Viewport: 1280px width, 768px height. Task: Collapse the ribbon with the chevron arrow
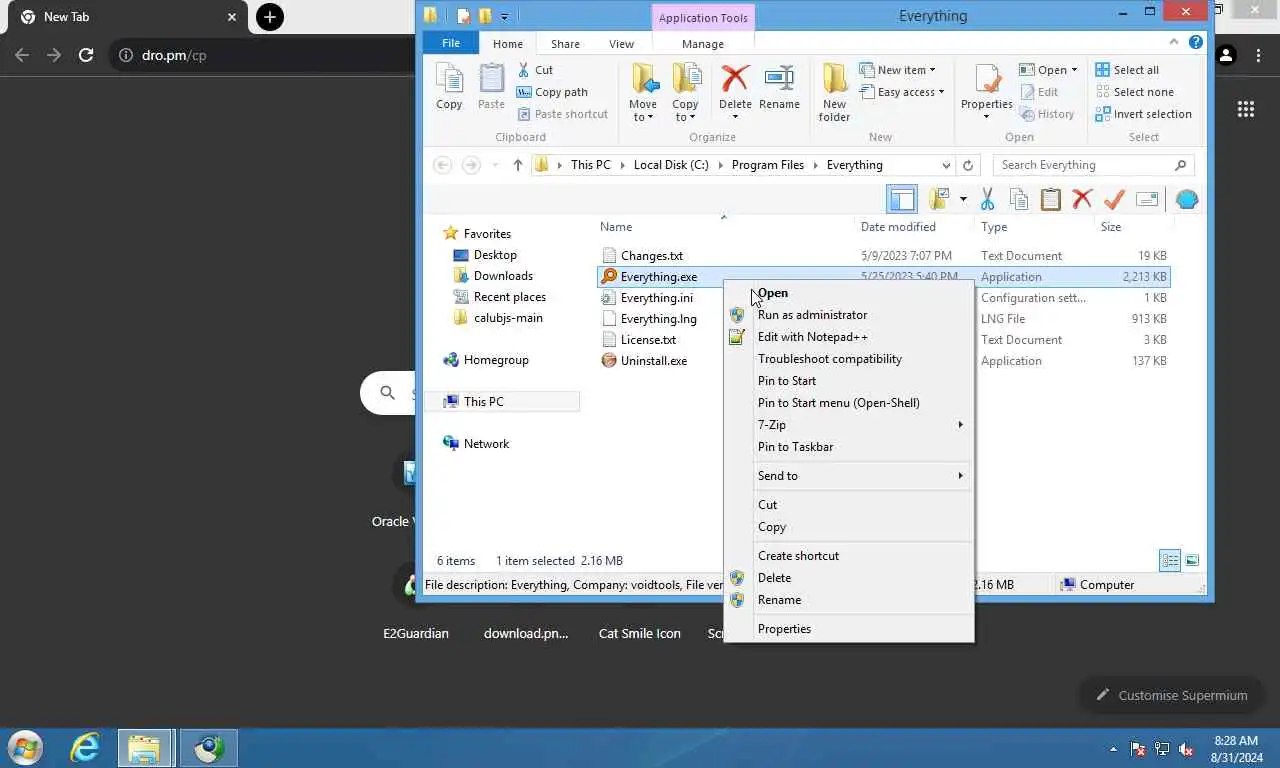coord(1175,42)
